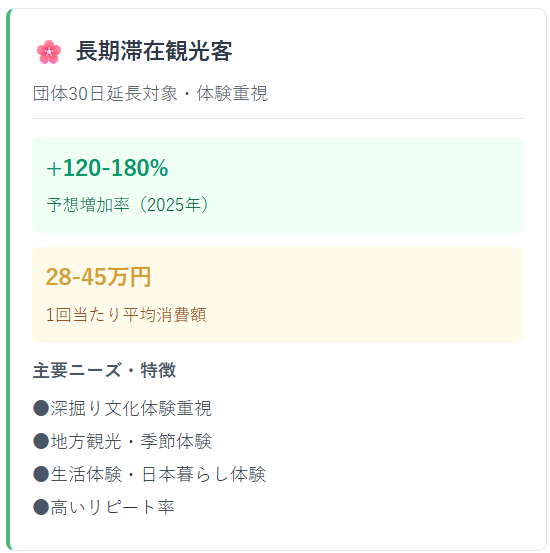Image resolution: width=550 pixels, height=553 pixels.
Task: Click the 主要ニーズ・特徴 heading
Action: point(104,370)
